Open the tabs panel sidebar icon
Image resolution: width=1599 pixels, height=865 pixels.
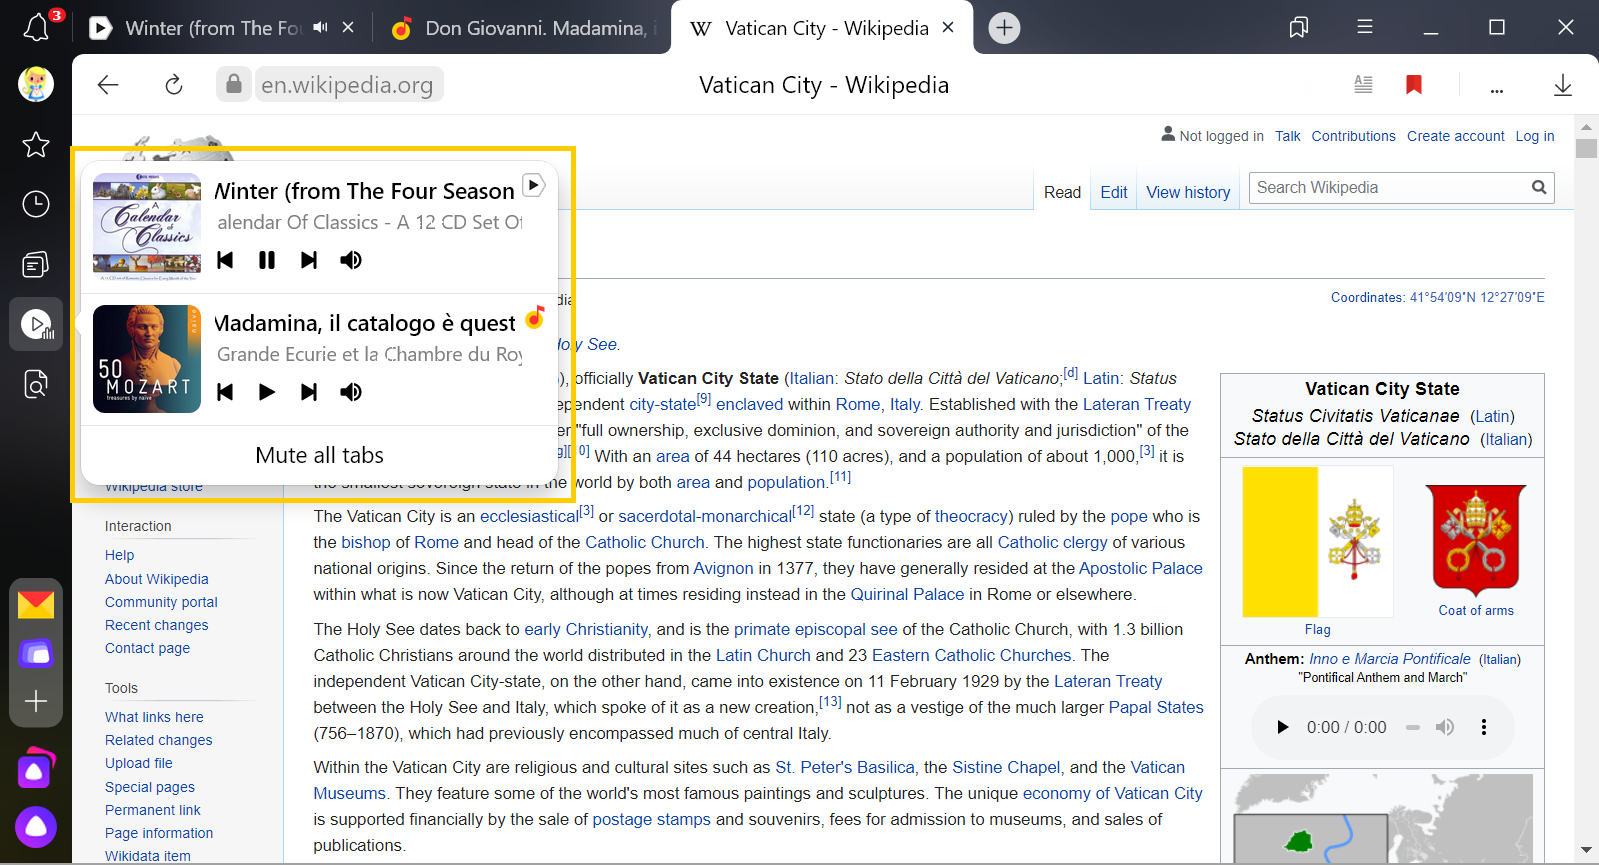(x=36, y=264)
